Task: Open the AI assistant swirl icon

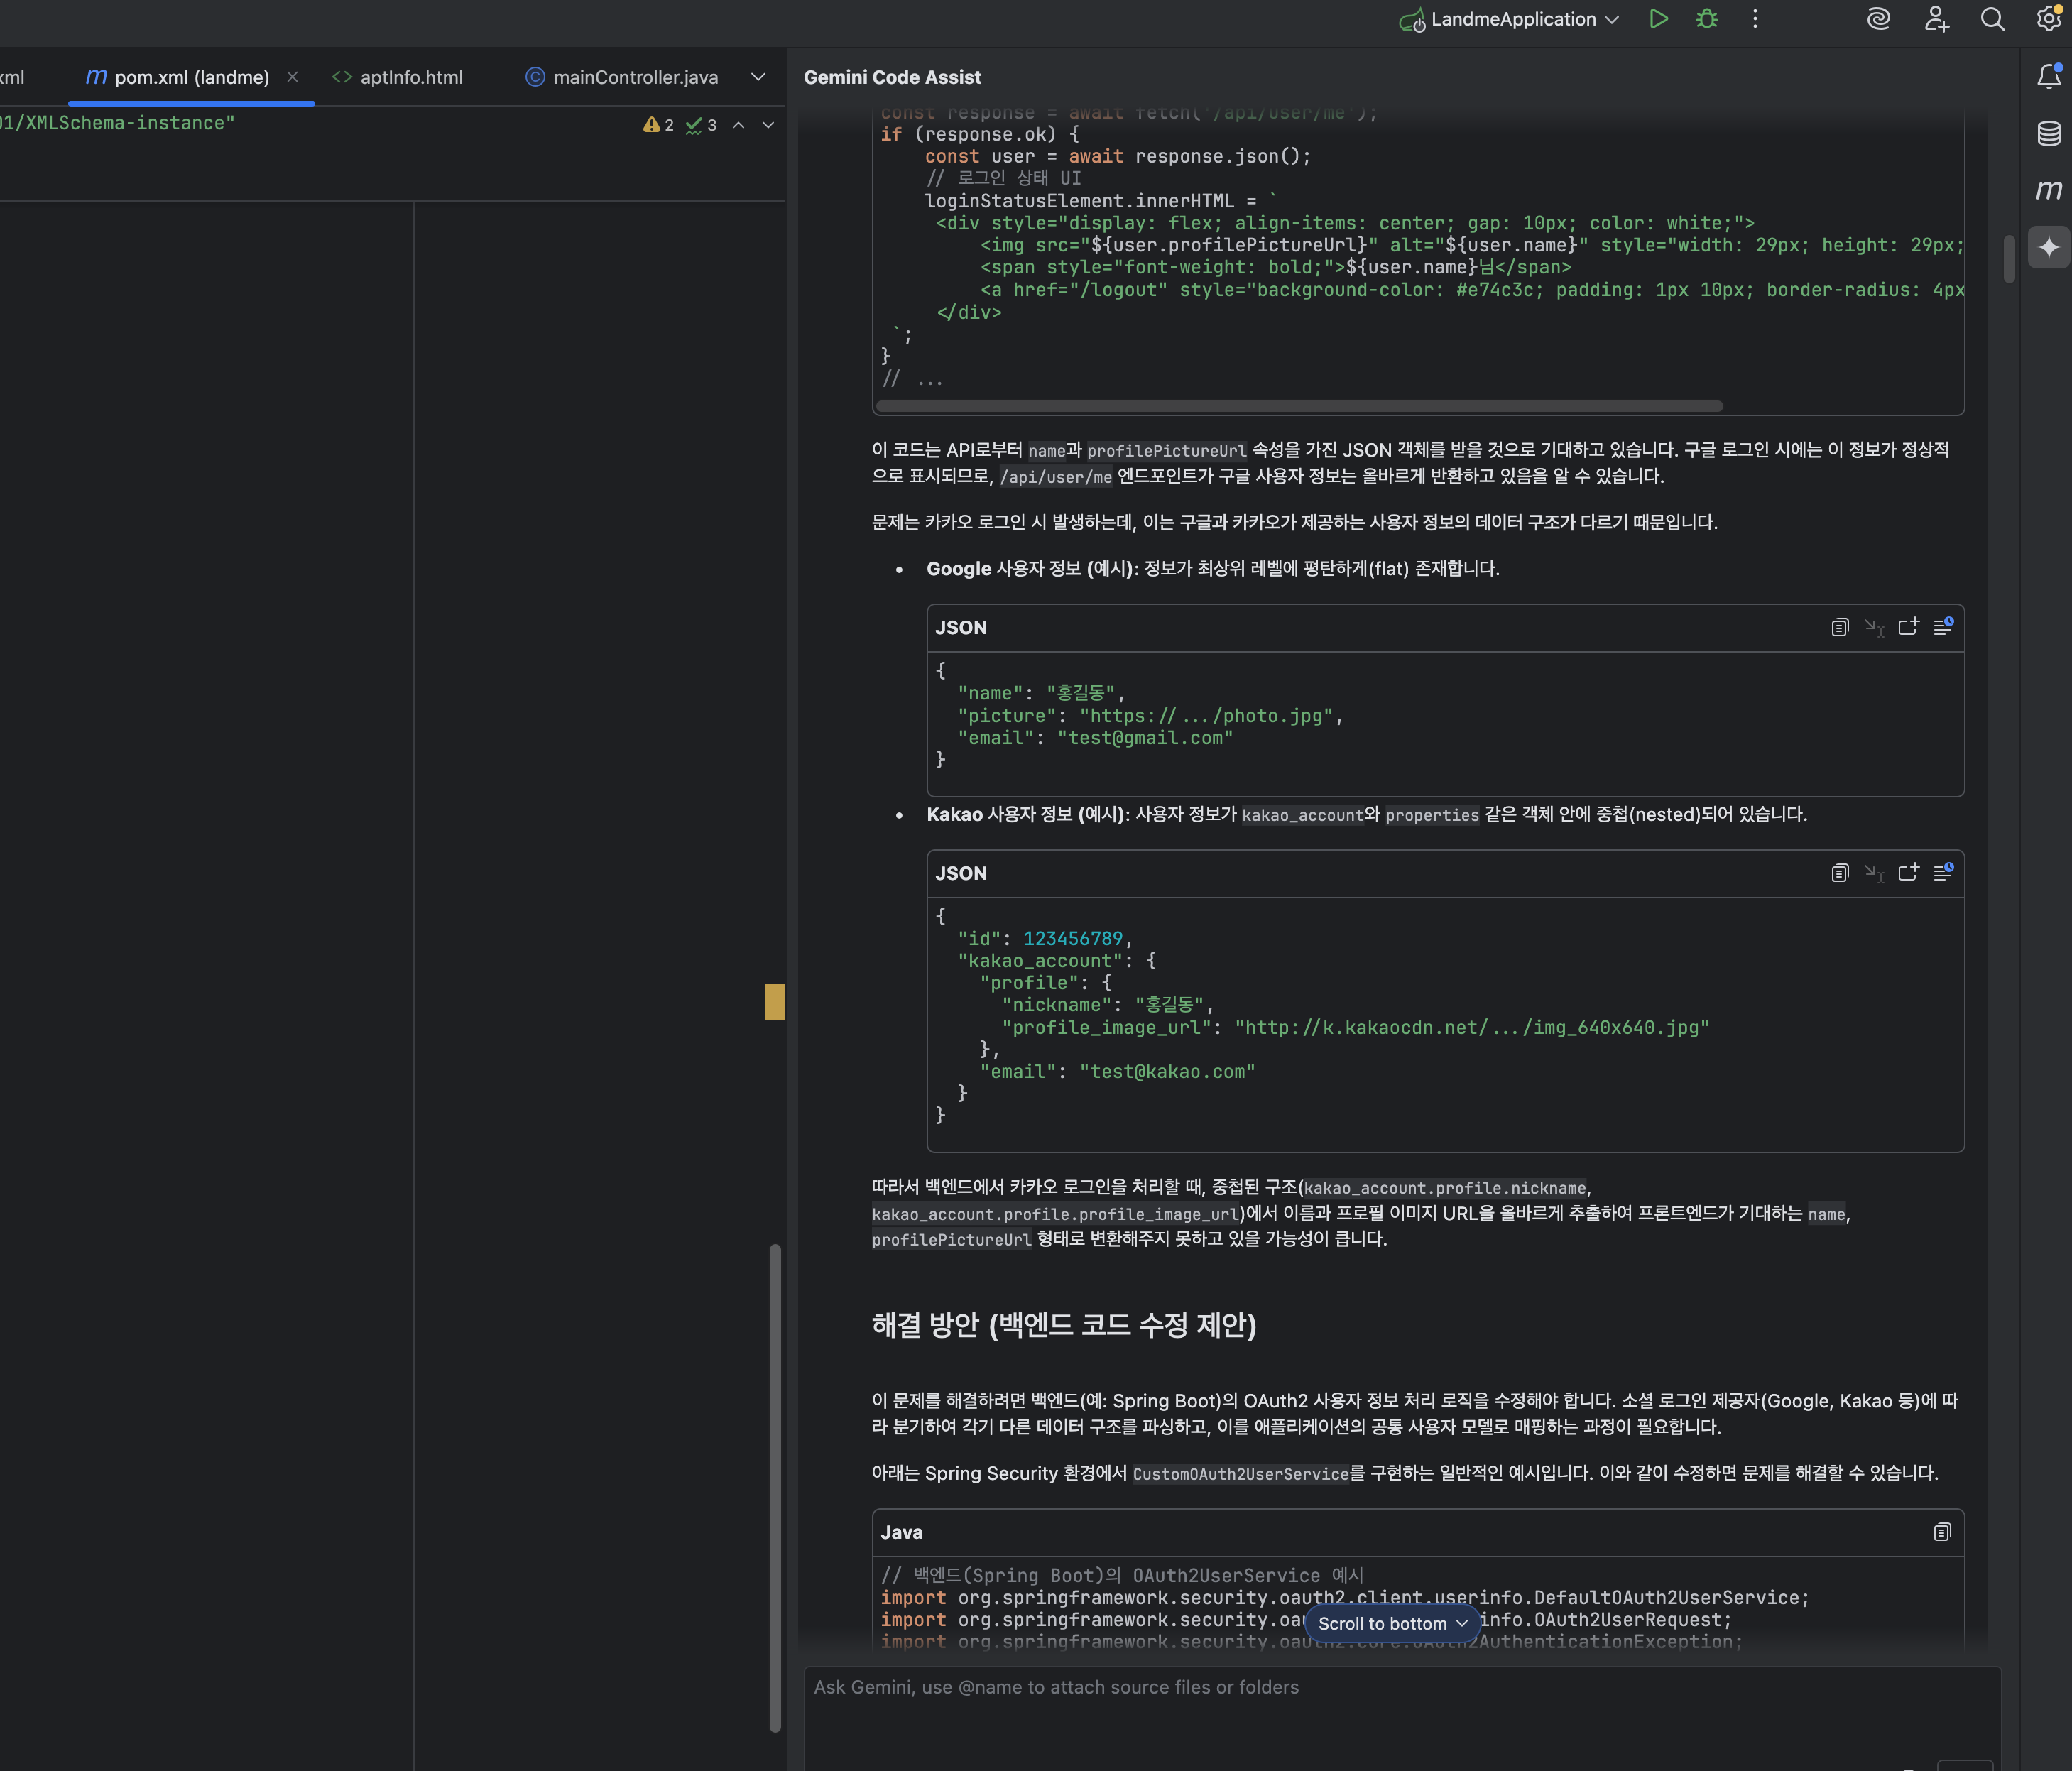Action: [x=1878, y=19]
